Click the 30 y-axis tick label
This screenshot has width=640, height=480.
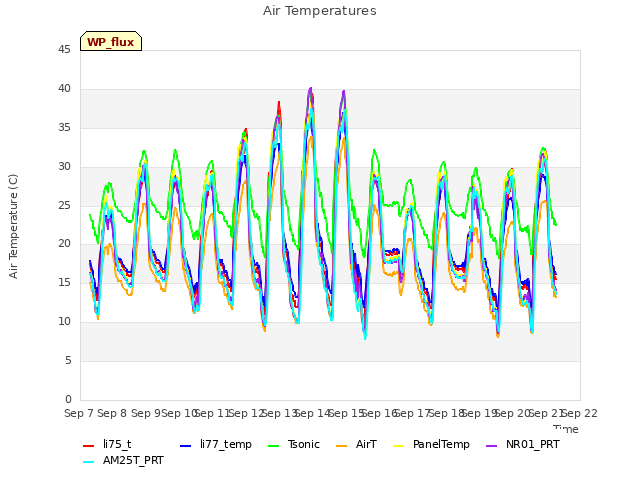pos(64,167)
